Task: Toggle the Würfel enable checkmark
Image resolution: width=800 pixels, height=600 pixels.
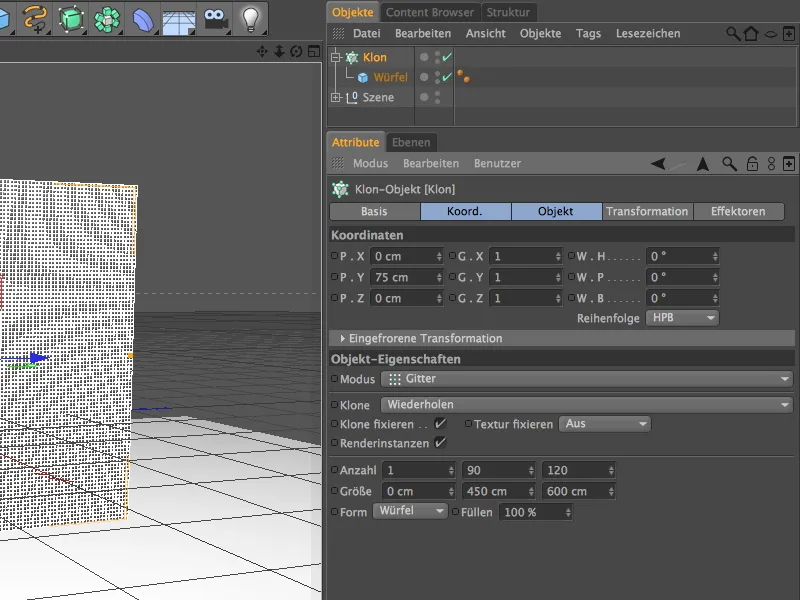Action: pyautogui.click(x=445, y=76)
